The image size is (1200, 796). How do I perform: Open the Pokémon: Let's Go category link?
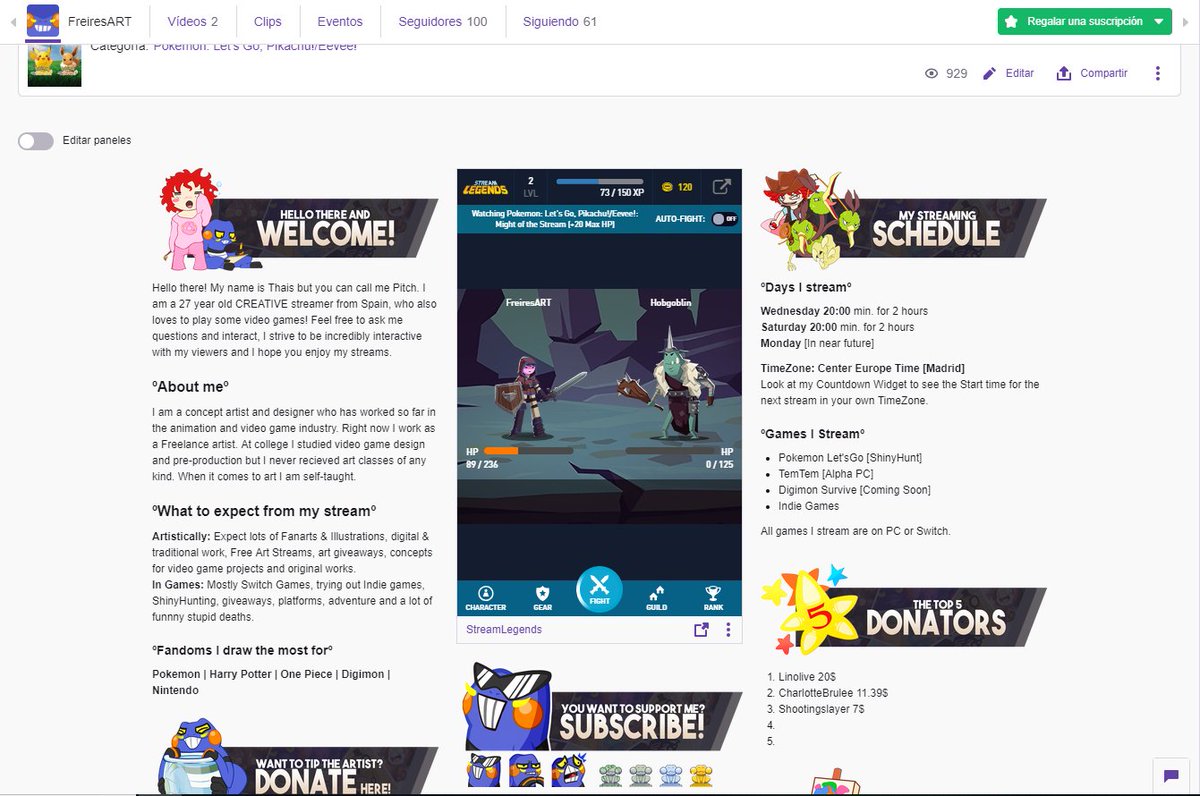click(255, 47)
